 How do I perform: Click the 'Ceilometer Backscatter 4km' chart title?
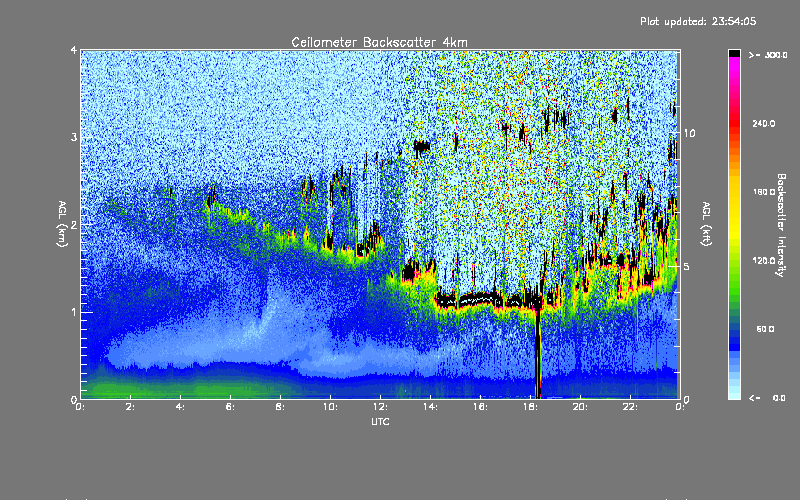[x=379, y=42]
